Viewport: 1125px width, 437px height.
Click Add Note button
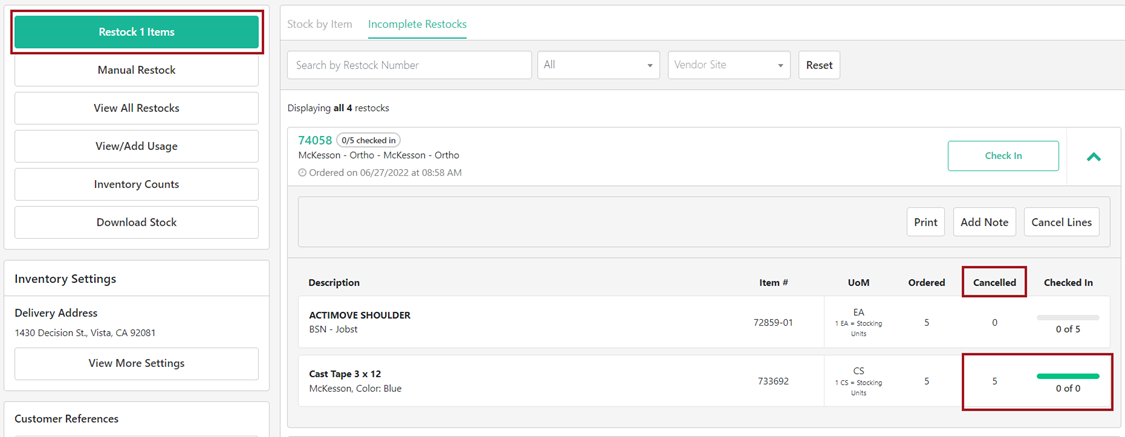click(x=984, y=222)
